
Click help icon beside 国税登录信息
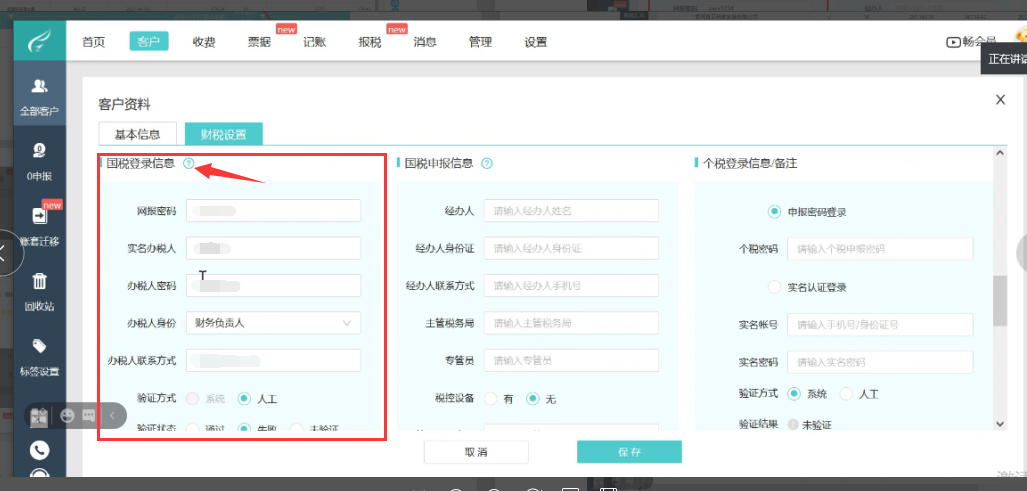tap(189, 163)
